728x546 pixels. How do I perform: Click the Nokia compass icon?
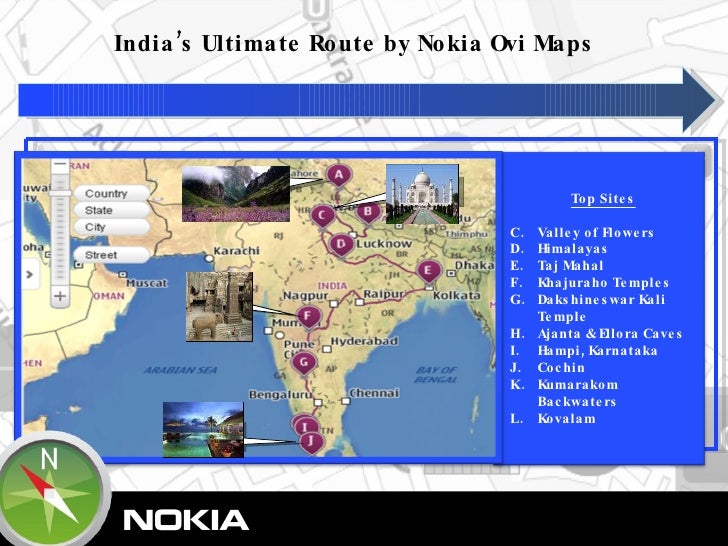pyautogui.click(x=51, y=492)
